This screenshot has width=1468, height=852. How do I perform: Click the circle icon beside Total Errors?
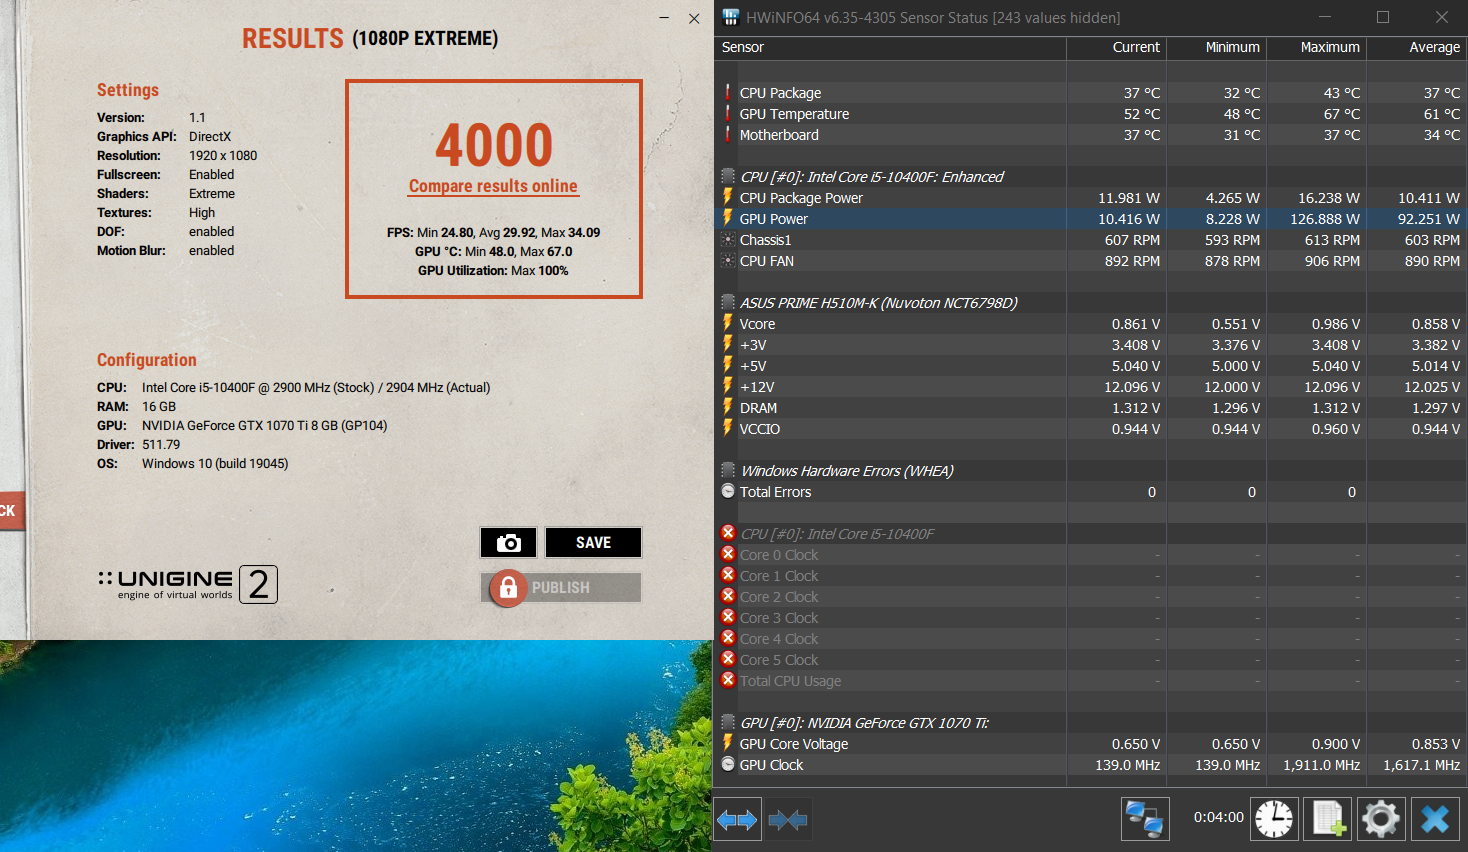click(728, 491)
